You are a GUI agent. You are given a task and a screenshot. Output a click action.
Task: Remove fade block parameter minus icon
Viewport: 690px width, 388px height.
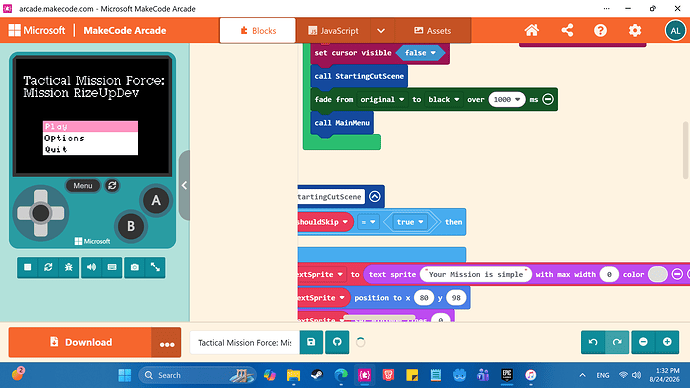click(x=548, y=99)
